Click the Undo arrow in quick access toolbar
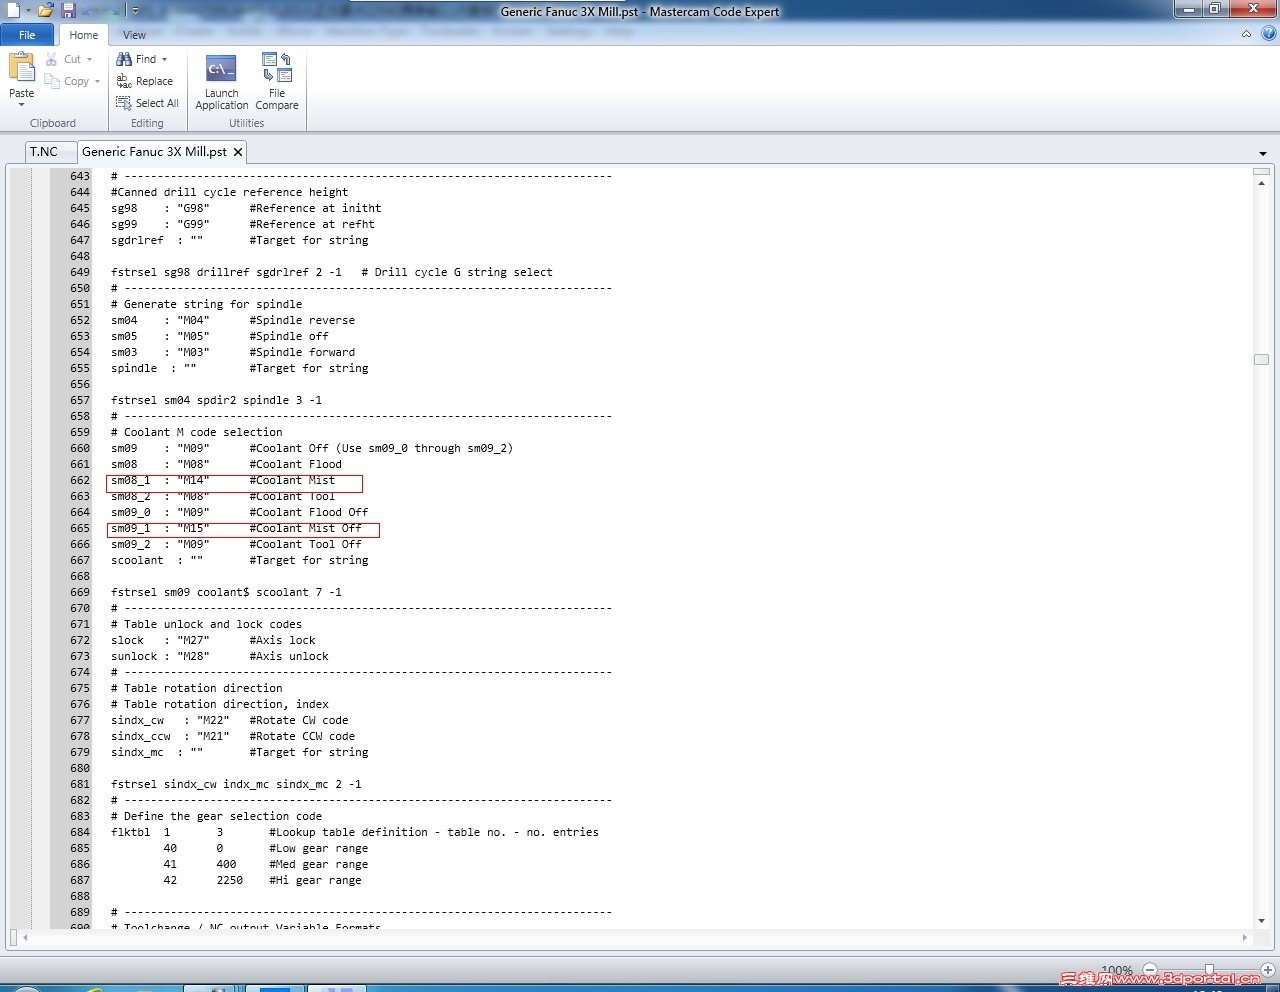This screenshot has height=992, width=1280. (89, 11)
